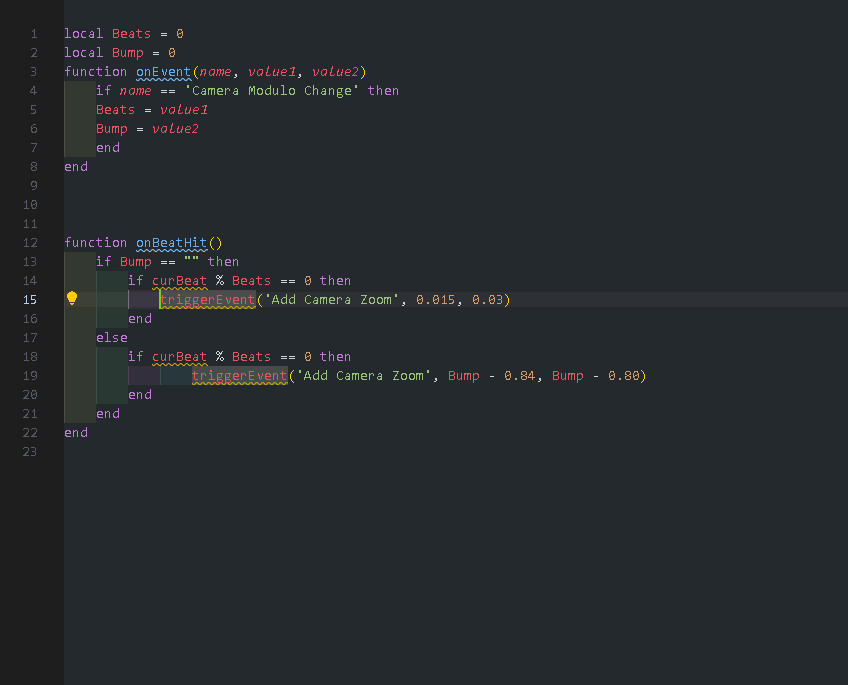Click triggerEvent on line 19
The height and width of the screenshot is (685, 848).
[239, 375]
